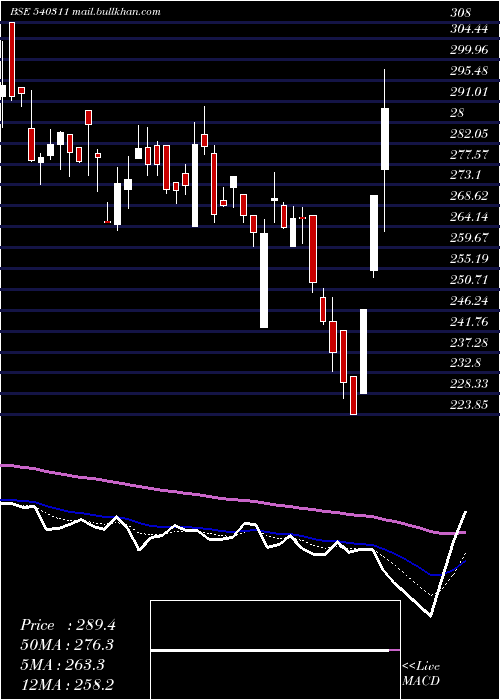Click the 'BSE 540311 mail.bullkhan.com' header text
The width and height of the screenshot is (500, 700).
[86, 12]
